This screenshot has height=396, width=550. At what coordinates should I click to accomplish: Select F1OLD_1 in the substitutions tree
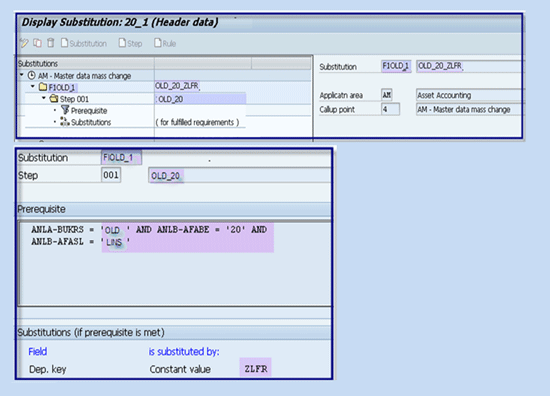[x=62, y=87]
